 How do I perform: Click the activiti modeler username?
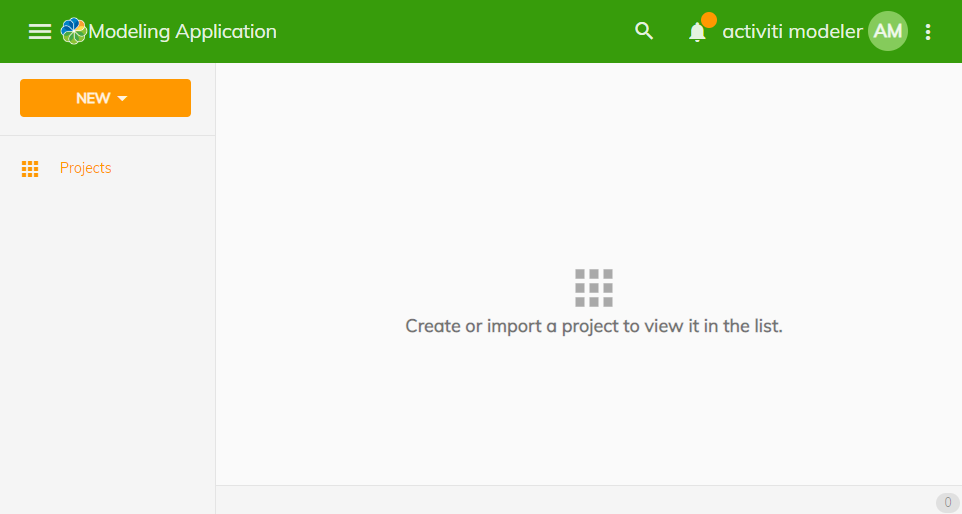click(x=792, y=31)
